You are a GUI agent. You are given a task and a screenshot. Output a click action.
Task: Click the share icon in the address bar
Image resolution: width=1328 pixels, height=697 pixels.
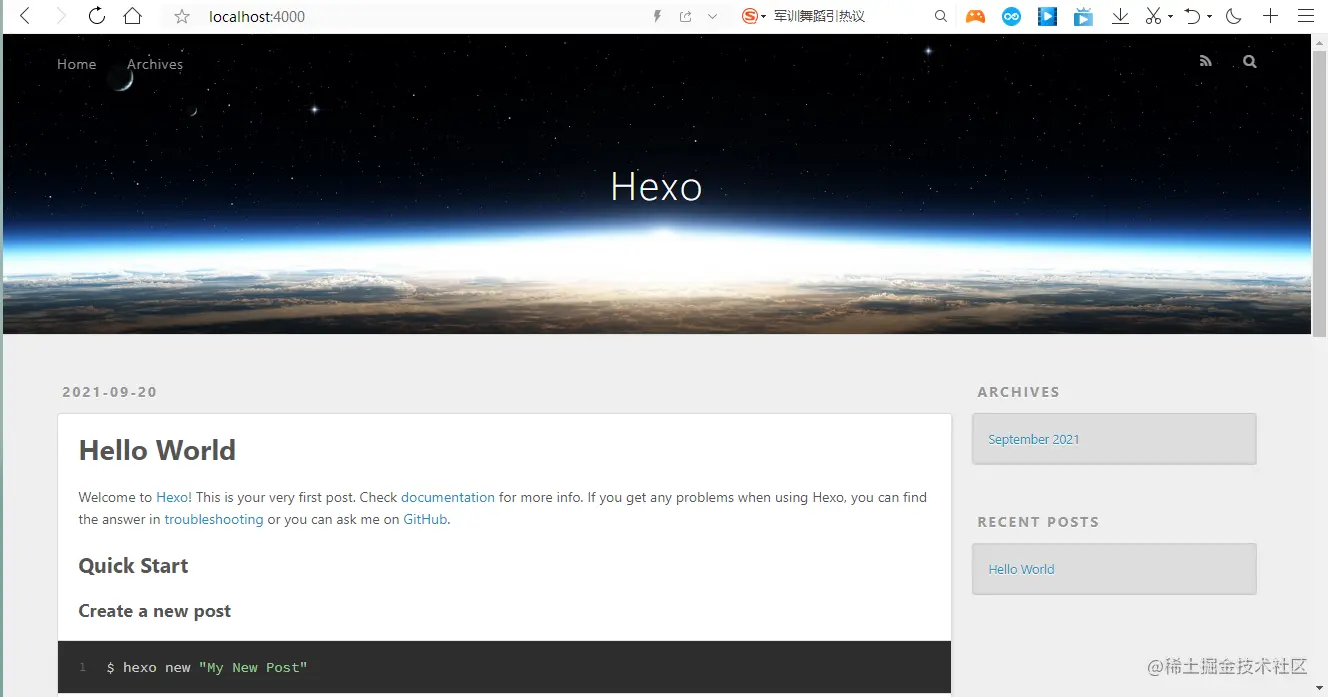(x=685, y=16)
